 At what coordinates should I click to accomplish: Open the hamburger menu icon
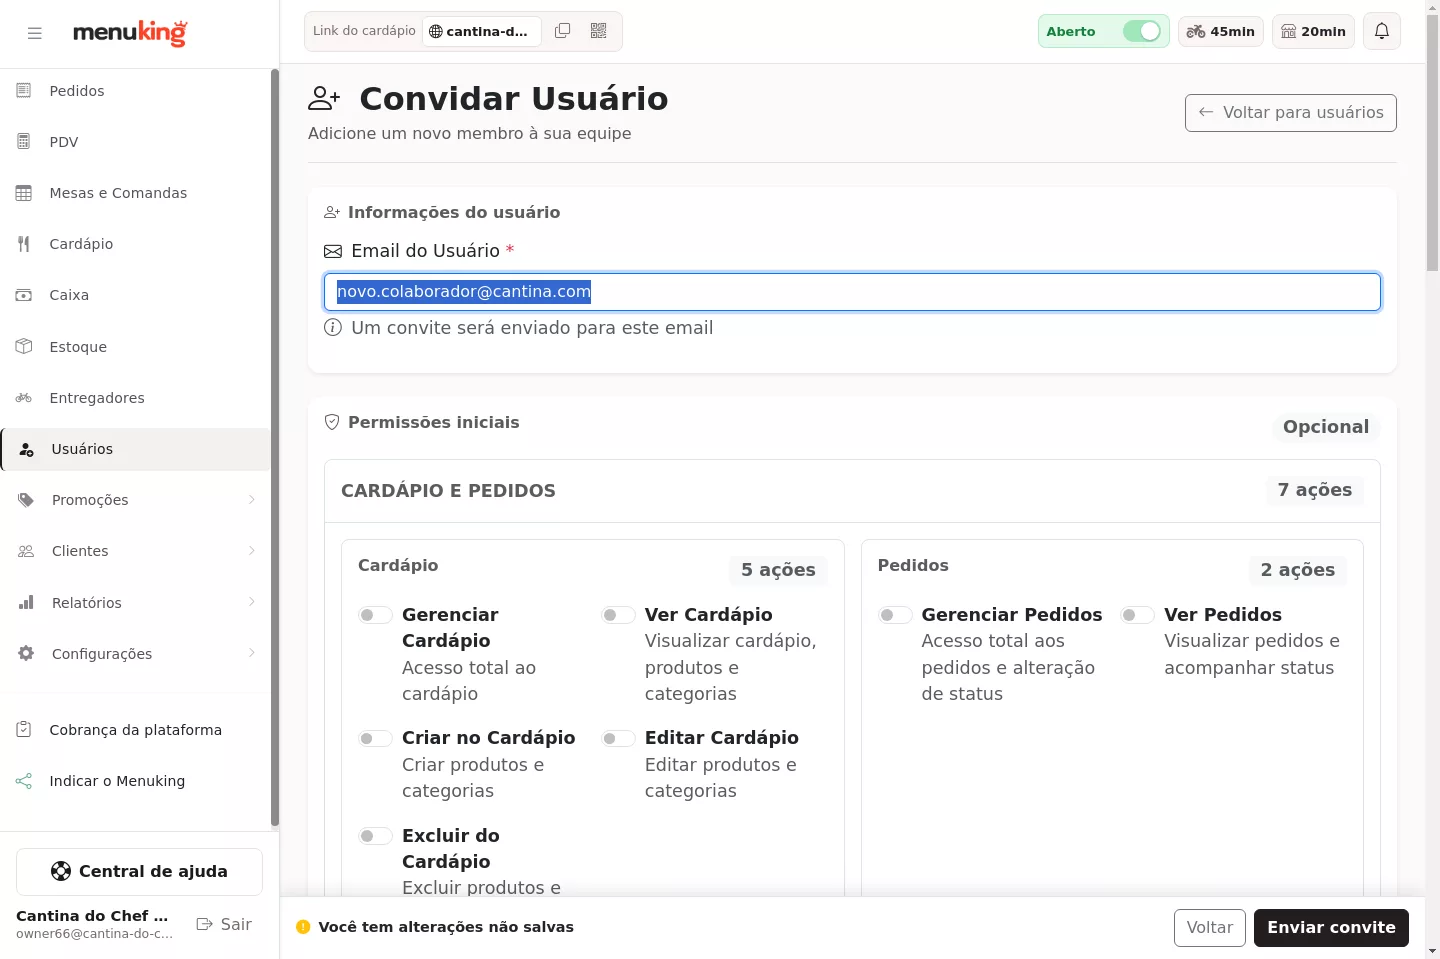(35, 33)
